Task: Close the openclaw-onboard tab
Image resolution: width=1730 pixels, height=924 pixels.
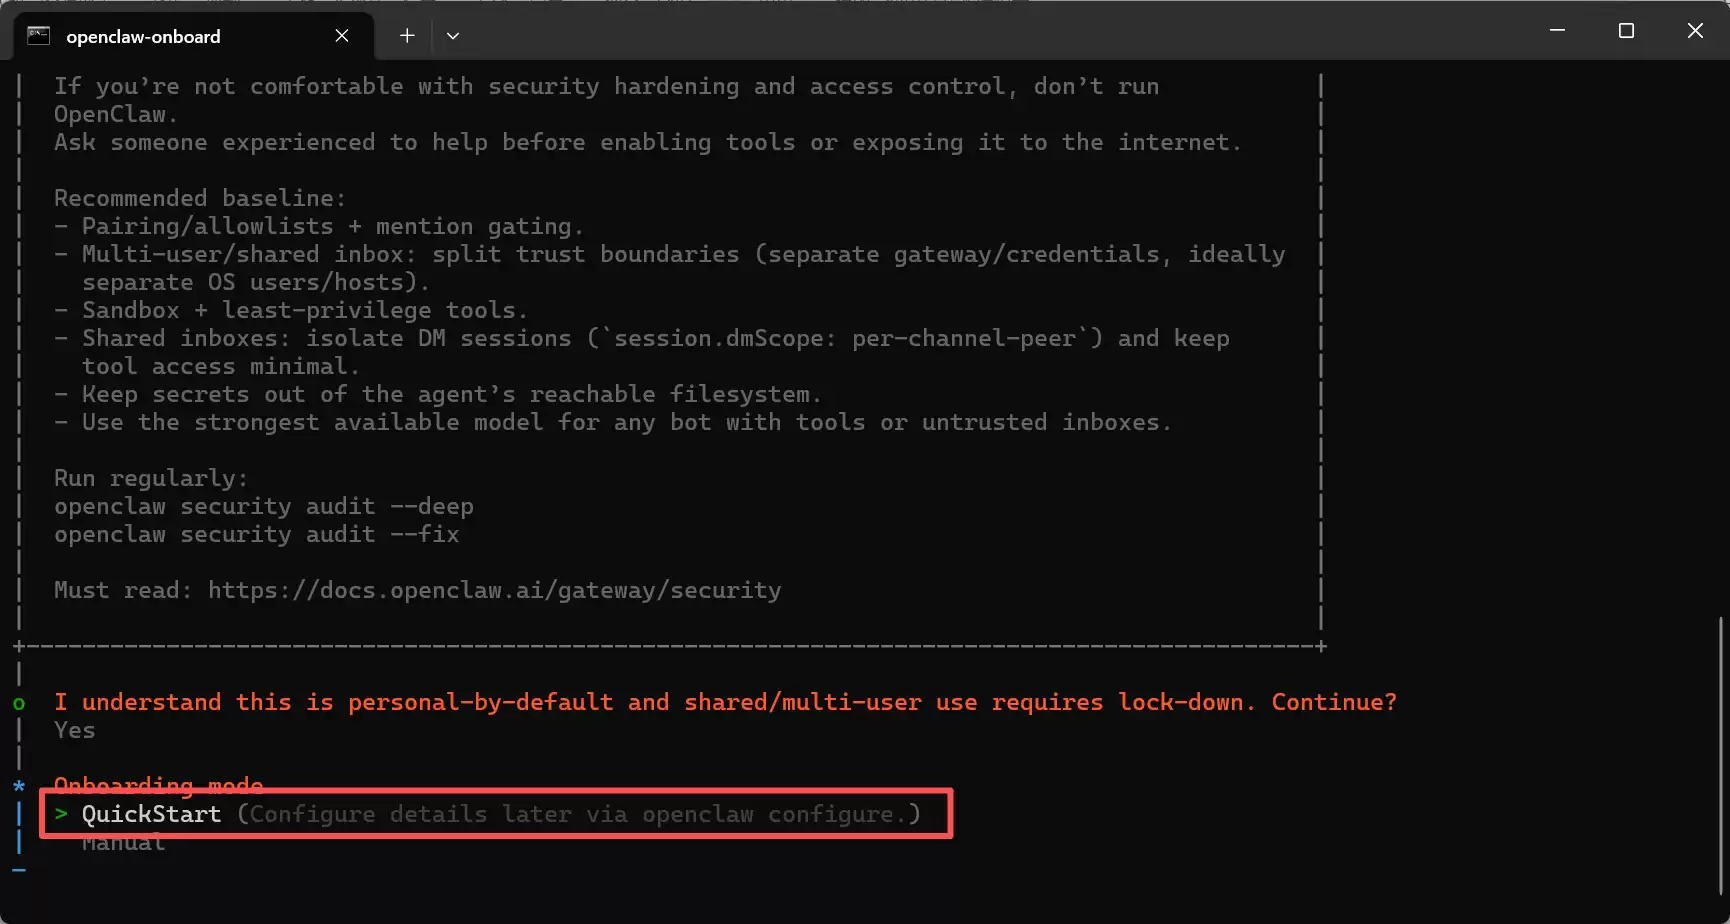Action: coord(342,36)
